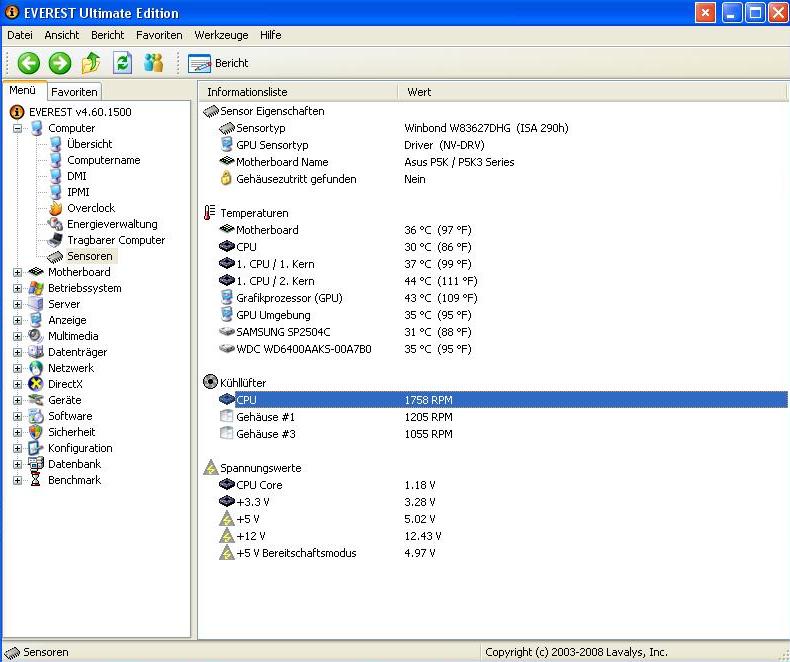
Task: Click the Multimedia speaker icon
Action: [x=36, y=336]
